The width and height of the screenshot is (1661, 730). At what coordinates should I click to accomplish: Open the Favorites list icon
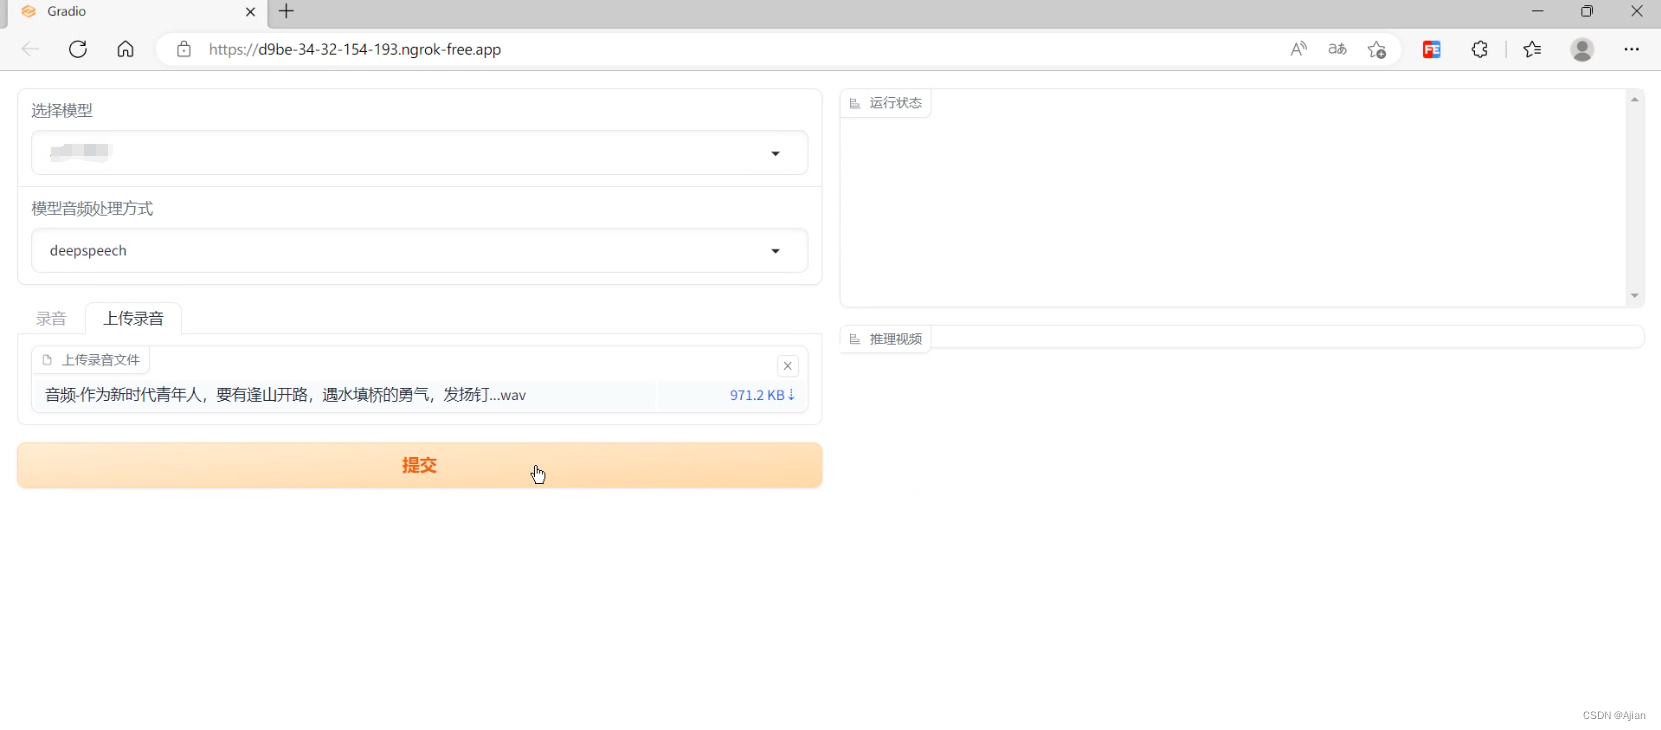tap(1532, 49)
